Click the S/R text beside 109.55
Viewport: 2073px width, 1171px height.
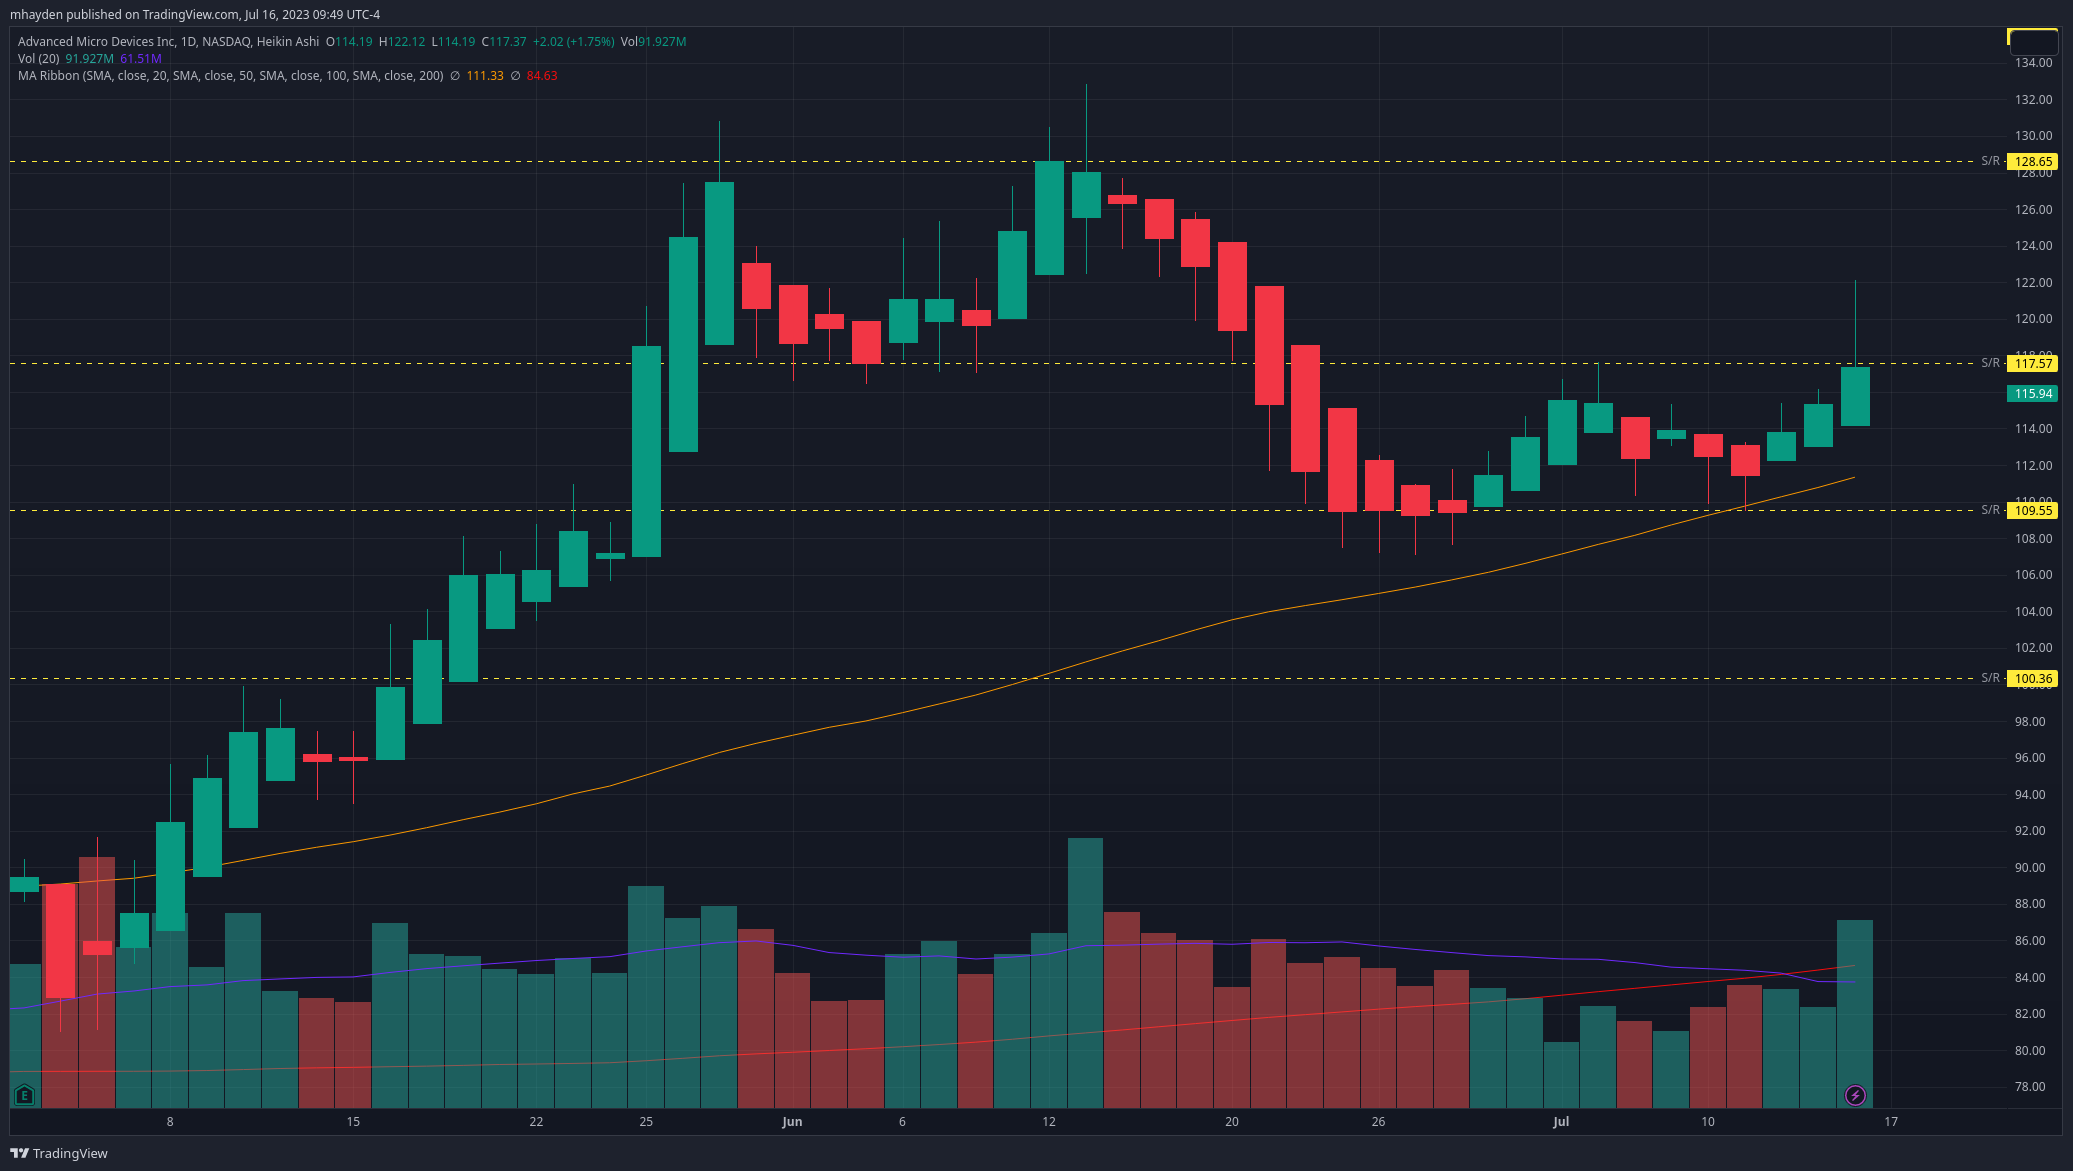click(1990, 510)
